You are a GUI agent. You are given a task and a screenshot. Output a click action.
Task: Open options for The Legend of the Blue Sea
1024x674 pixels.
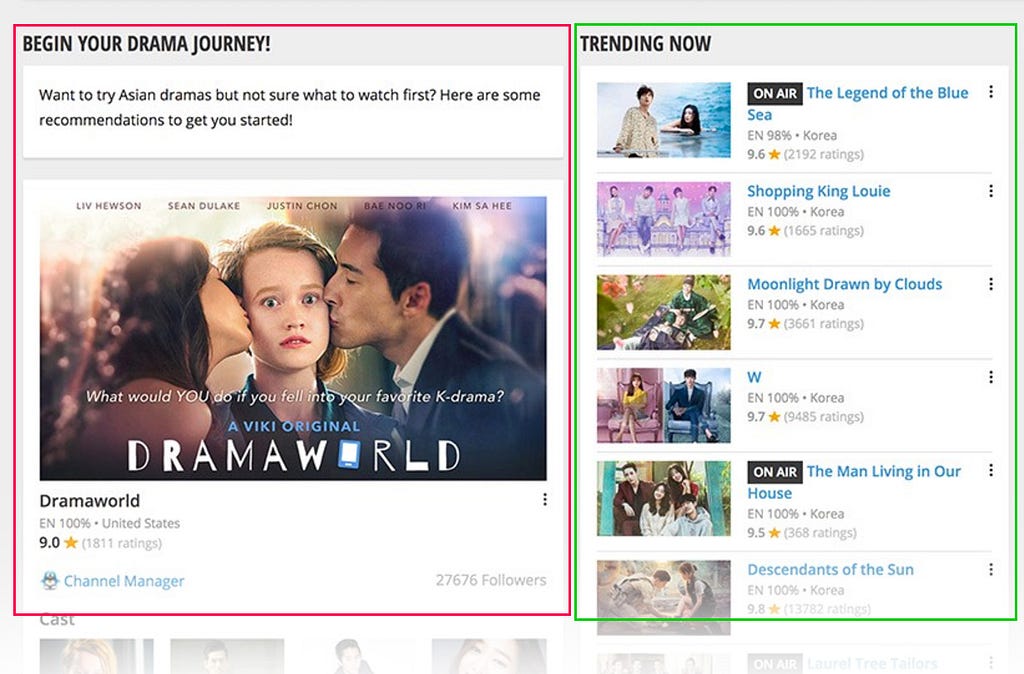[991, 92]
